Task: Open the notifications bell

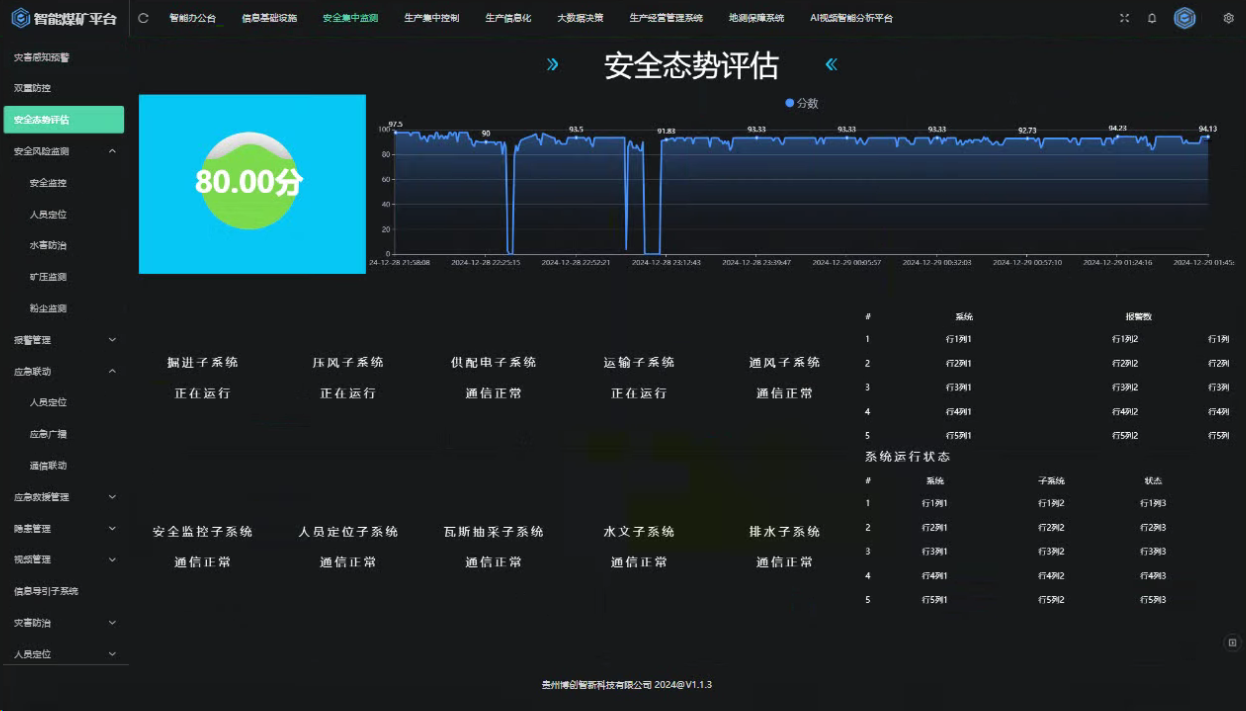Action: [x=1152, y=18]
